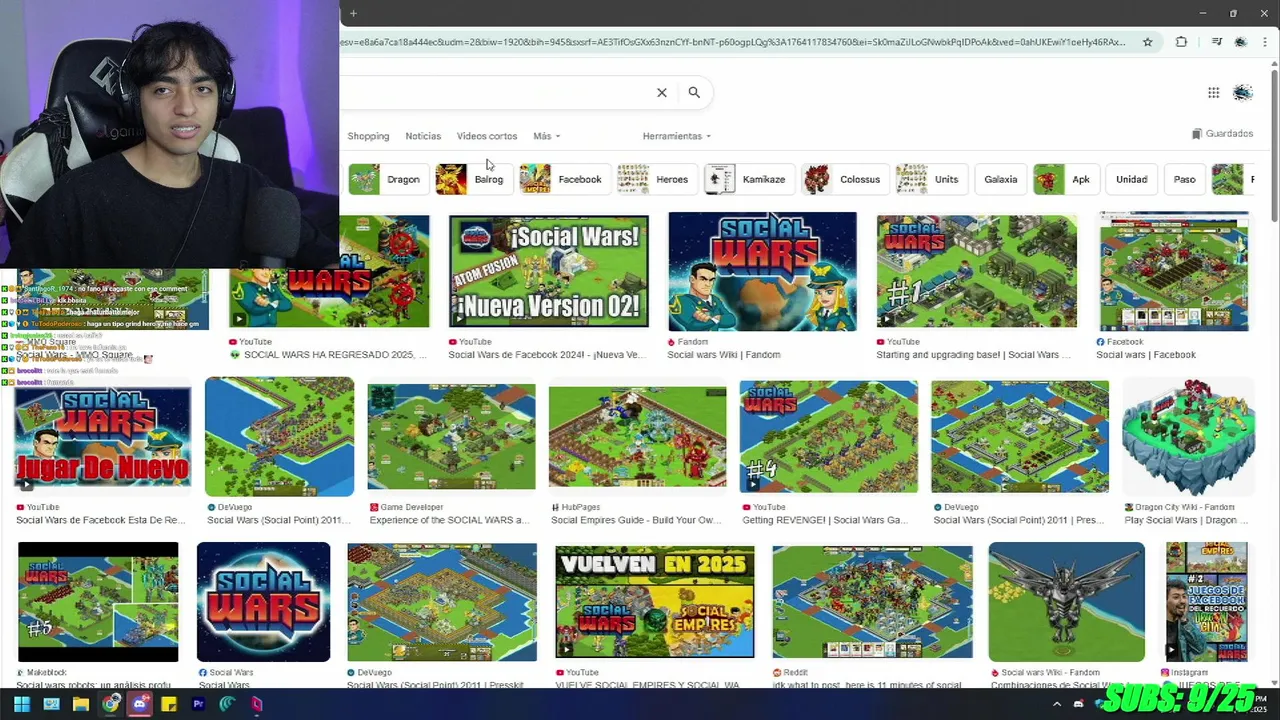
Task: Open the Social wars | Facebook image result
Action: tap(1174, 271)
